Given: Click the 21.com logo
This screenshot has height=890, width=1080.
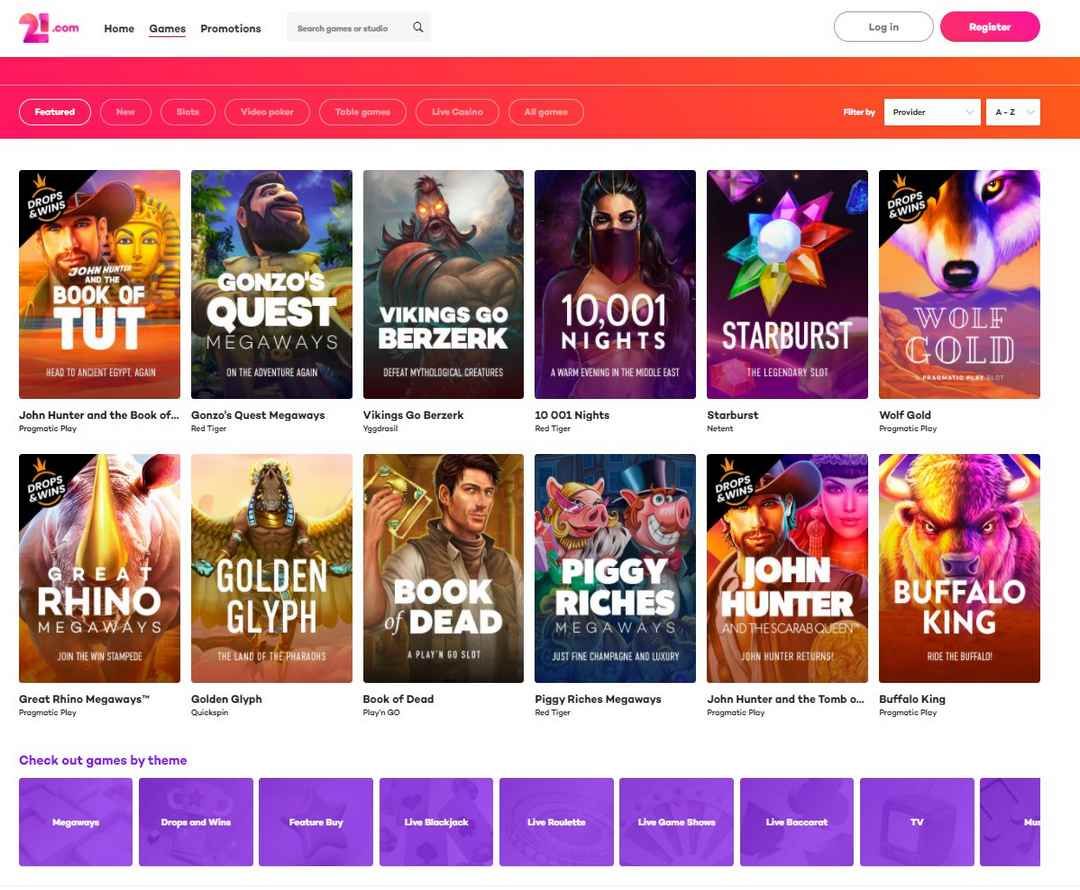Looking at the screenshot, I should click(x=48, y=28).
